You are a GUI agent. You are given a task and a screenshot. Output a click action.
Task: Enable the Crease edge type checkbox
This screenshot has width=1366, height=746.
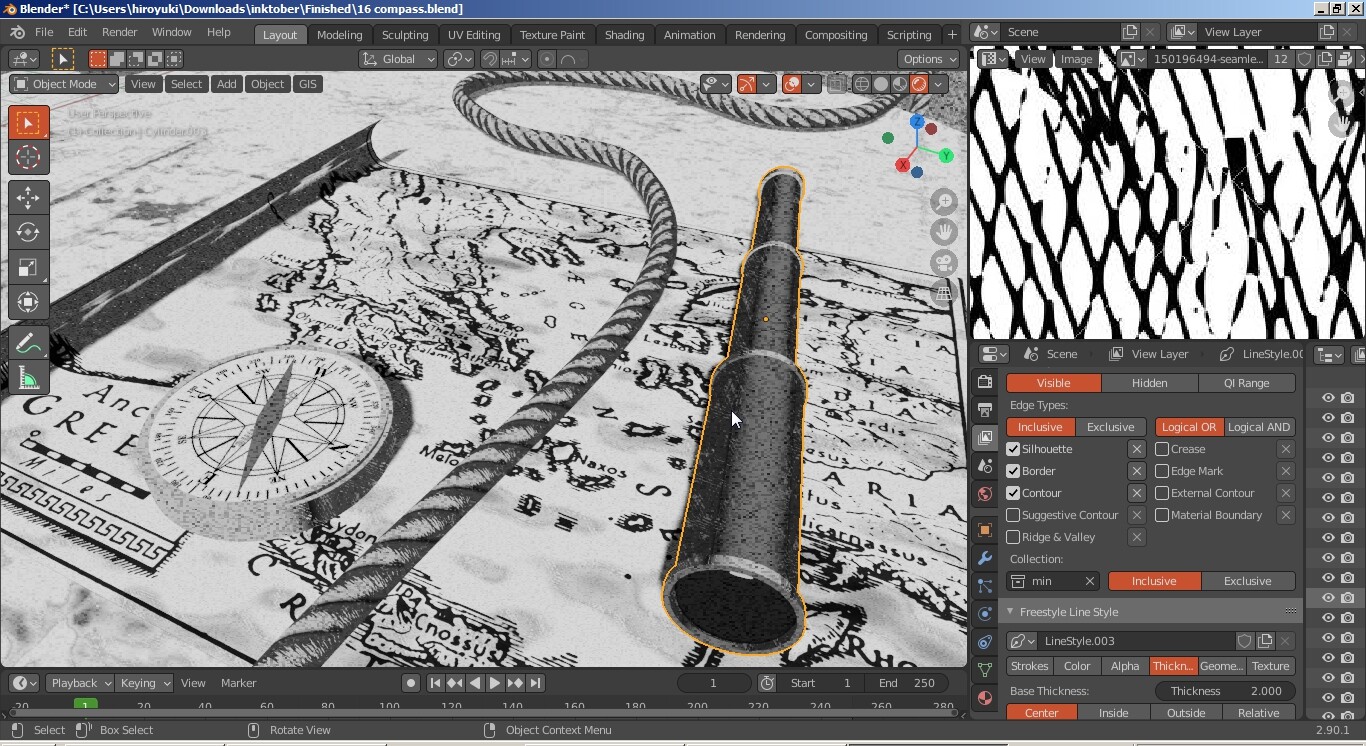1162,449
